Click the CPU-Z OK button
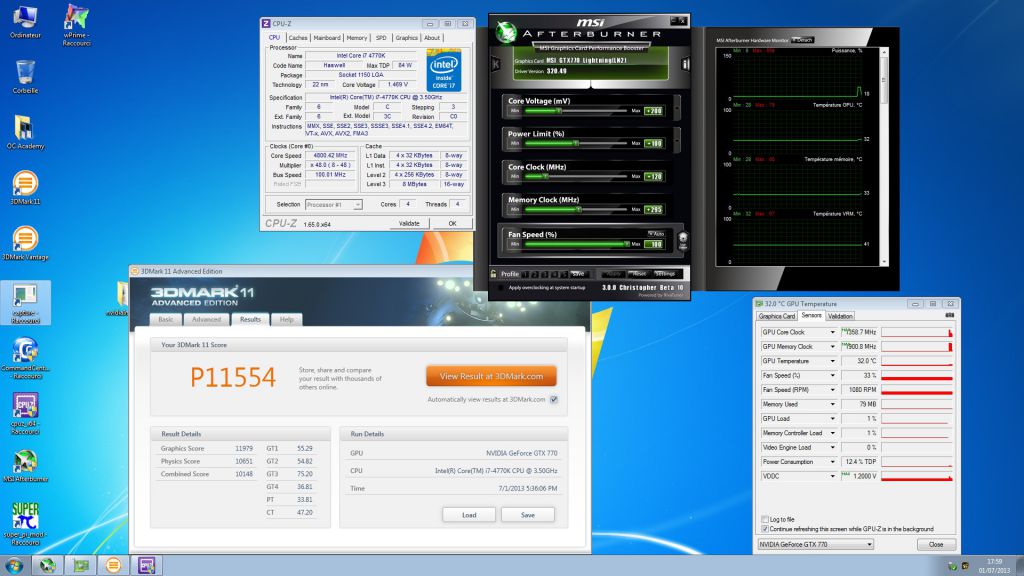 [x=452, y=223]
